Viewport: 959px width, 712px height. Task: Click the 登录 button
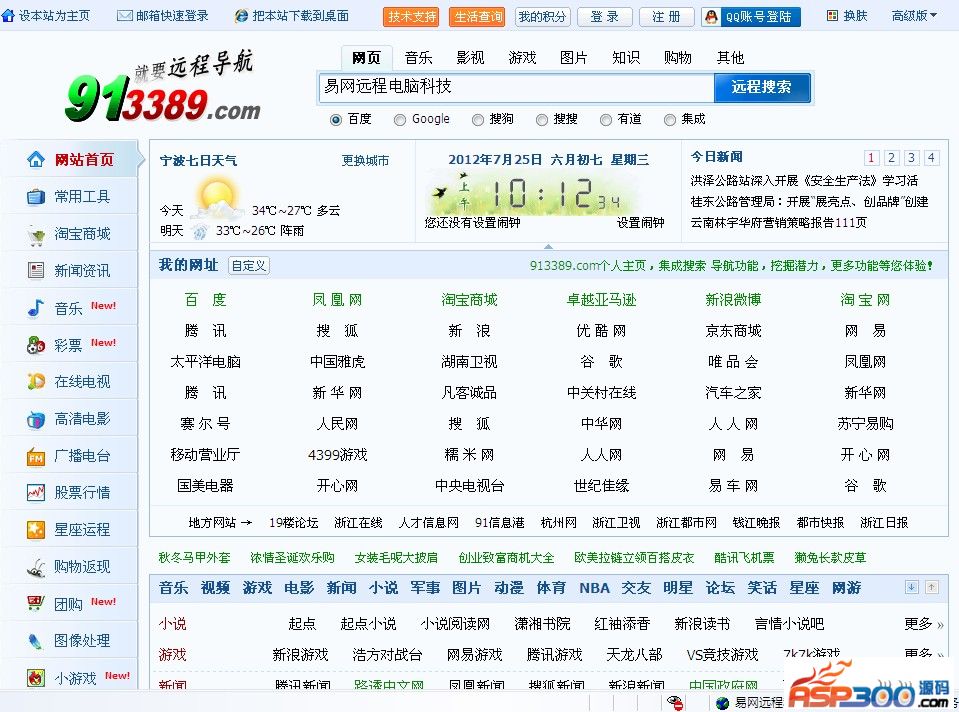tap(605, 17)
